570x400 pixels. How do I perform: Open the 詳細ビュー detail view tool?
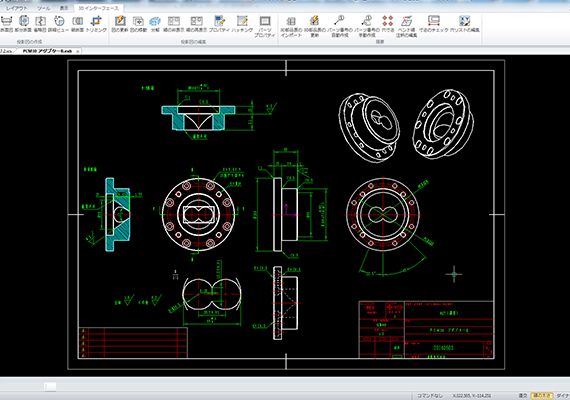59,24
